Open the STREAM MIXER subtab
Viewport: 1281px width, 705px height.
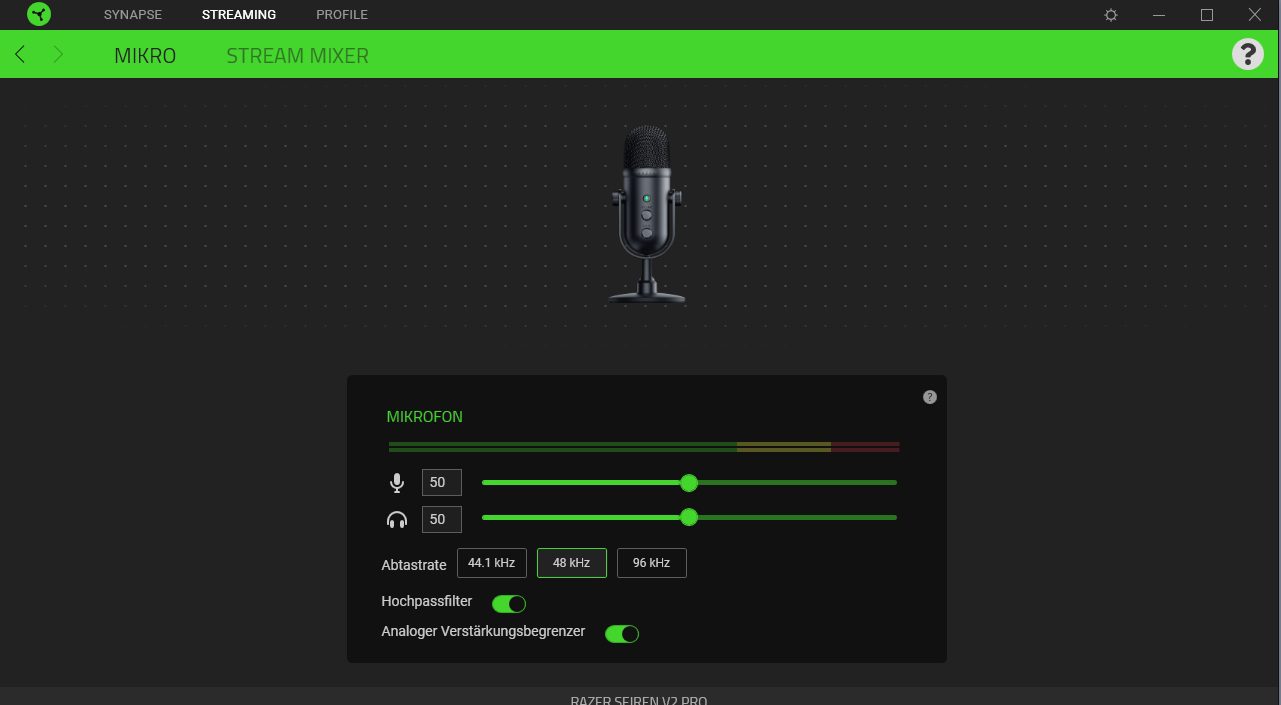(297, 56)
